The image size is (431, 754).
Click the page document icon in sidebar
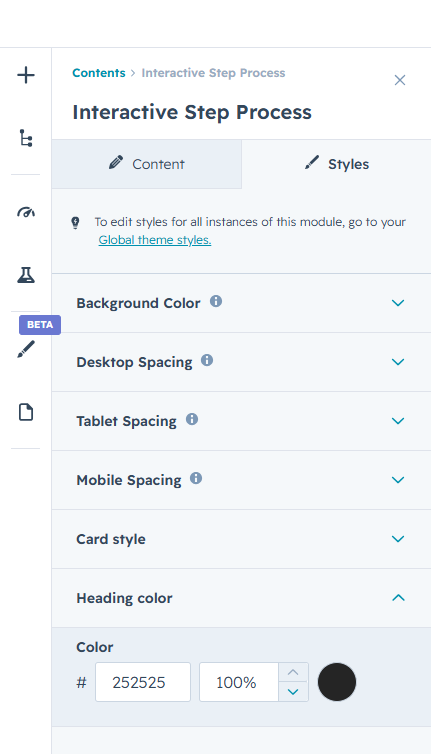[x=26, y=412]
